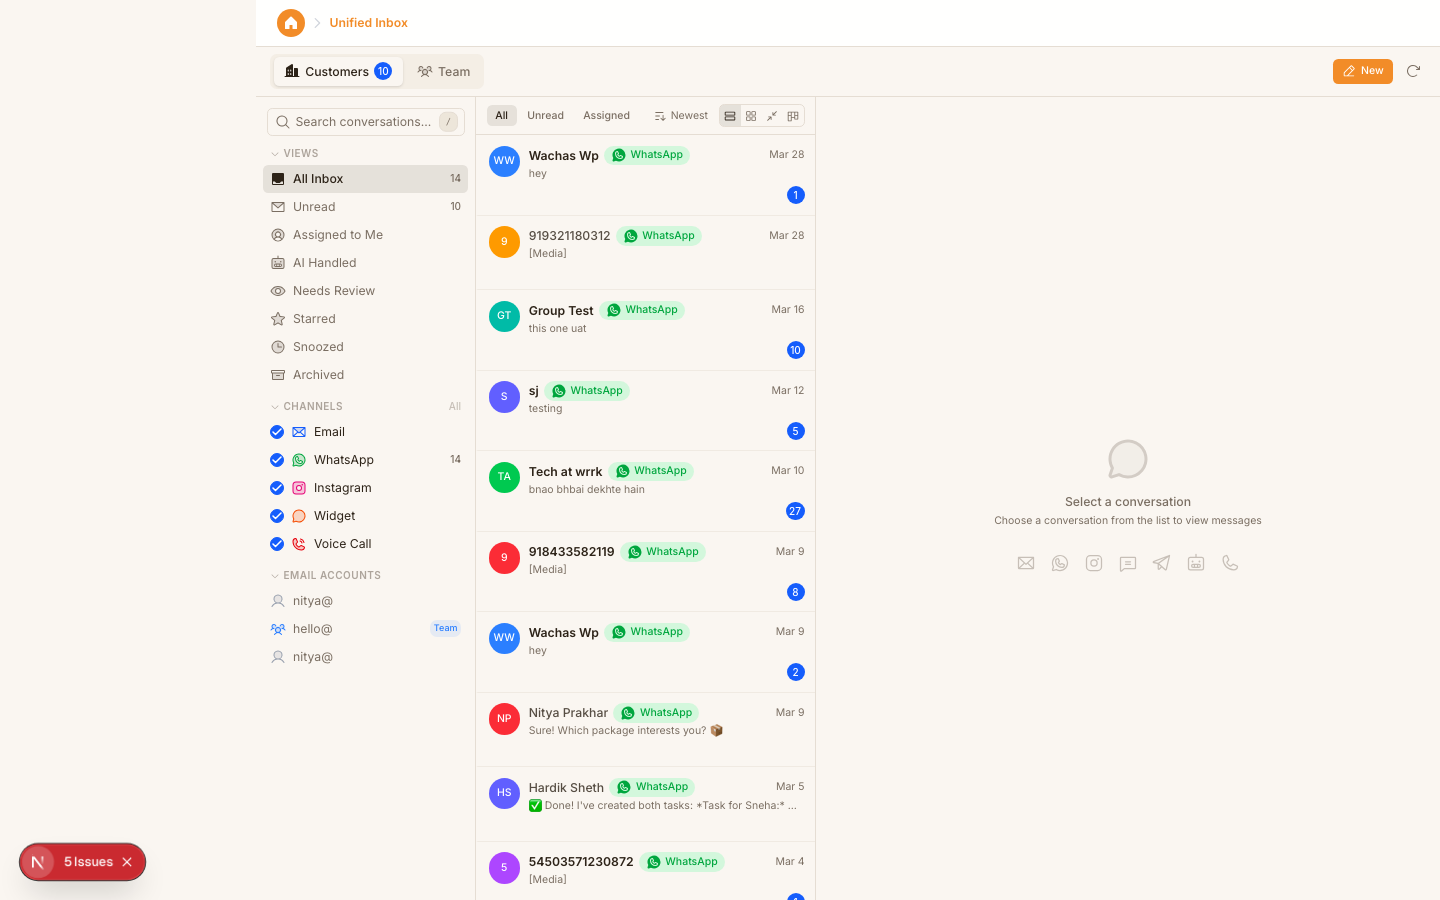Open the Unread conversations tab
Image resolution: width=1440 pixels, height=900 pixels.
[x=545, y=115]
